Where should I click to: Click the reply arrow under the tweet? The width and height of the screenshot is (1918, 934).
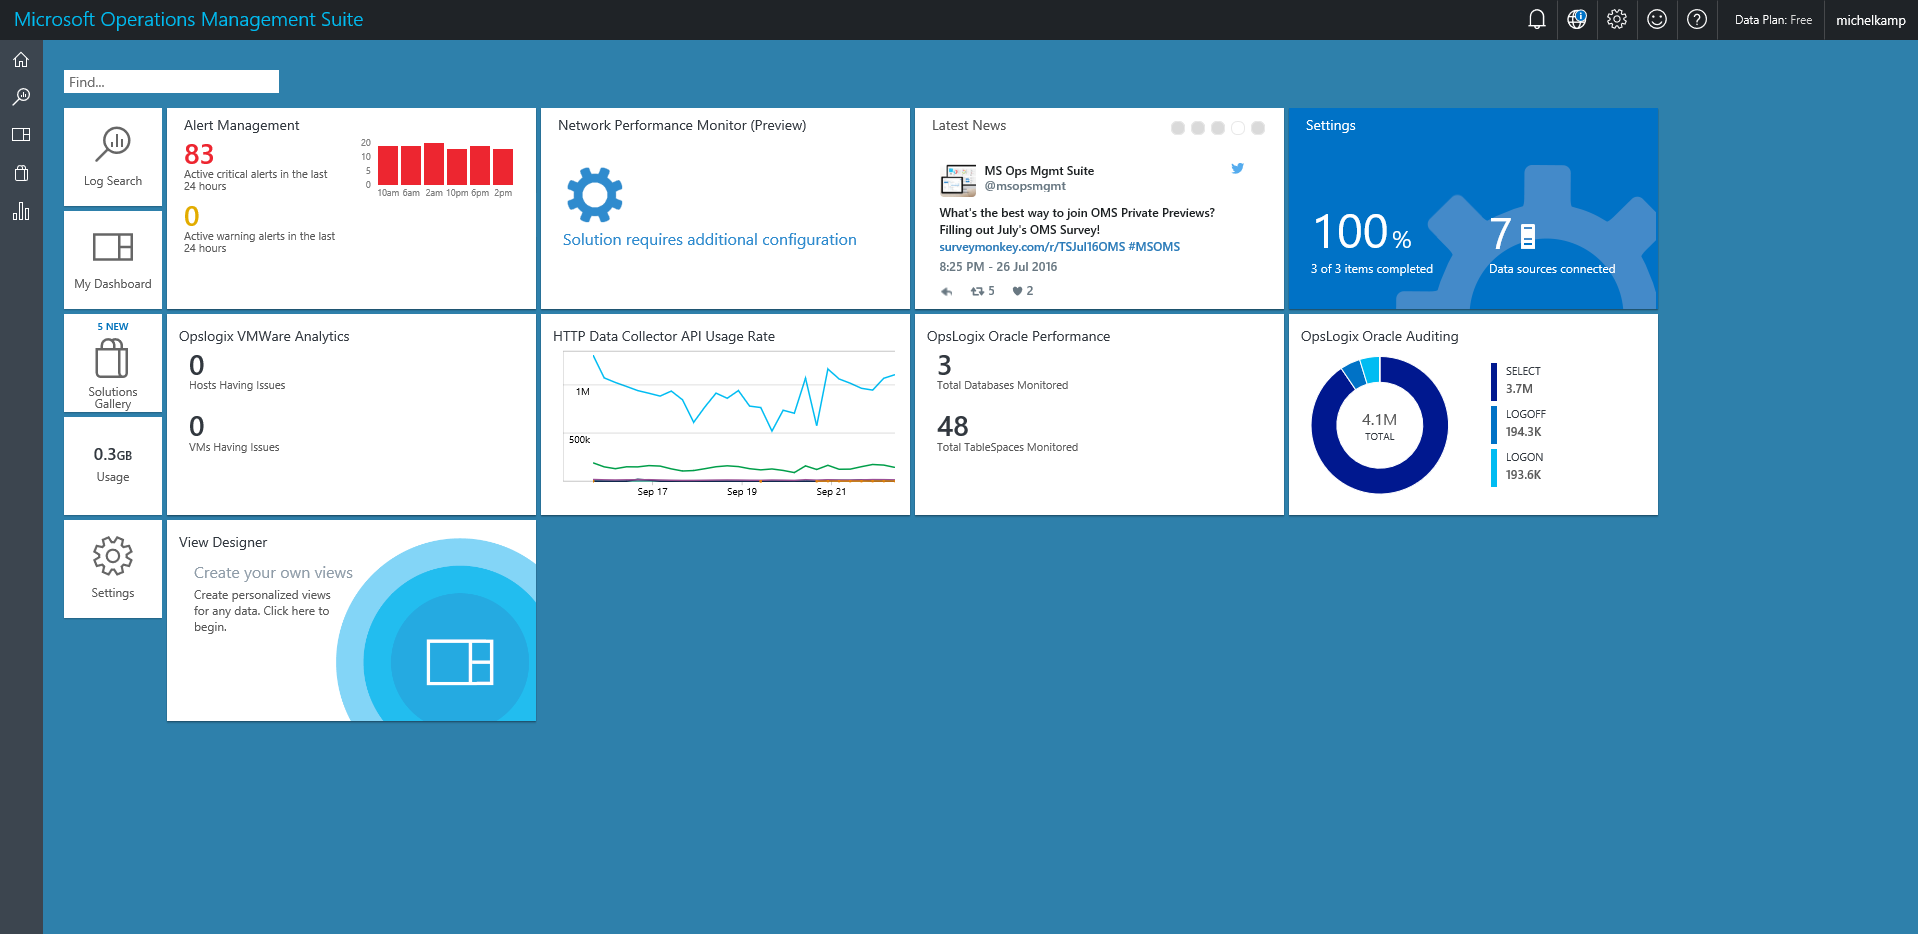tap(947, 291)
